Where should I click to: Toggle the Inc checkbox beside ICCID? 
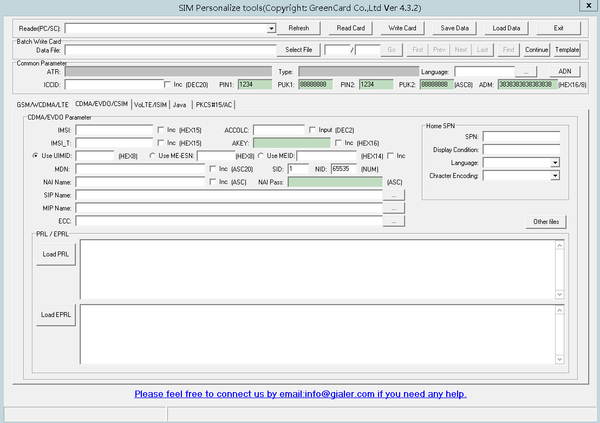[x=166, y=85]
